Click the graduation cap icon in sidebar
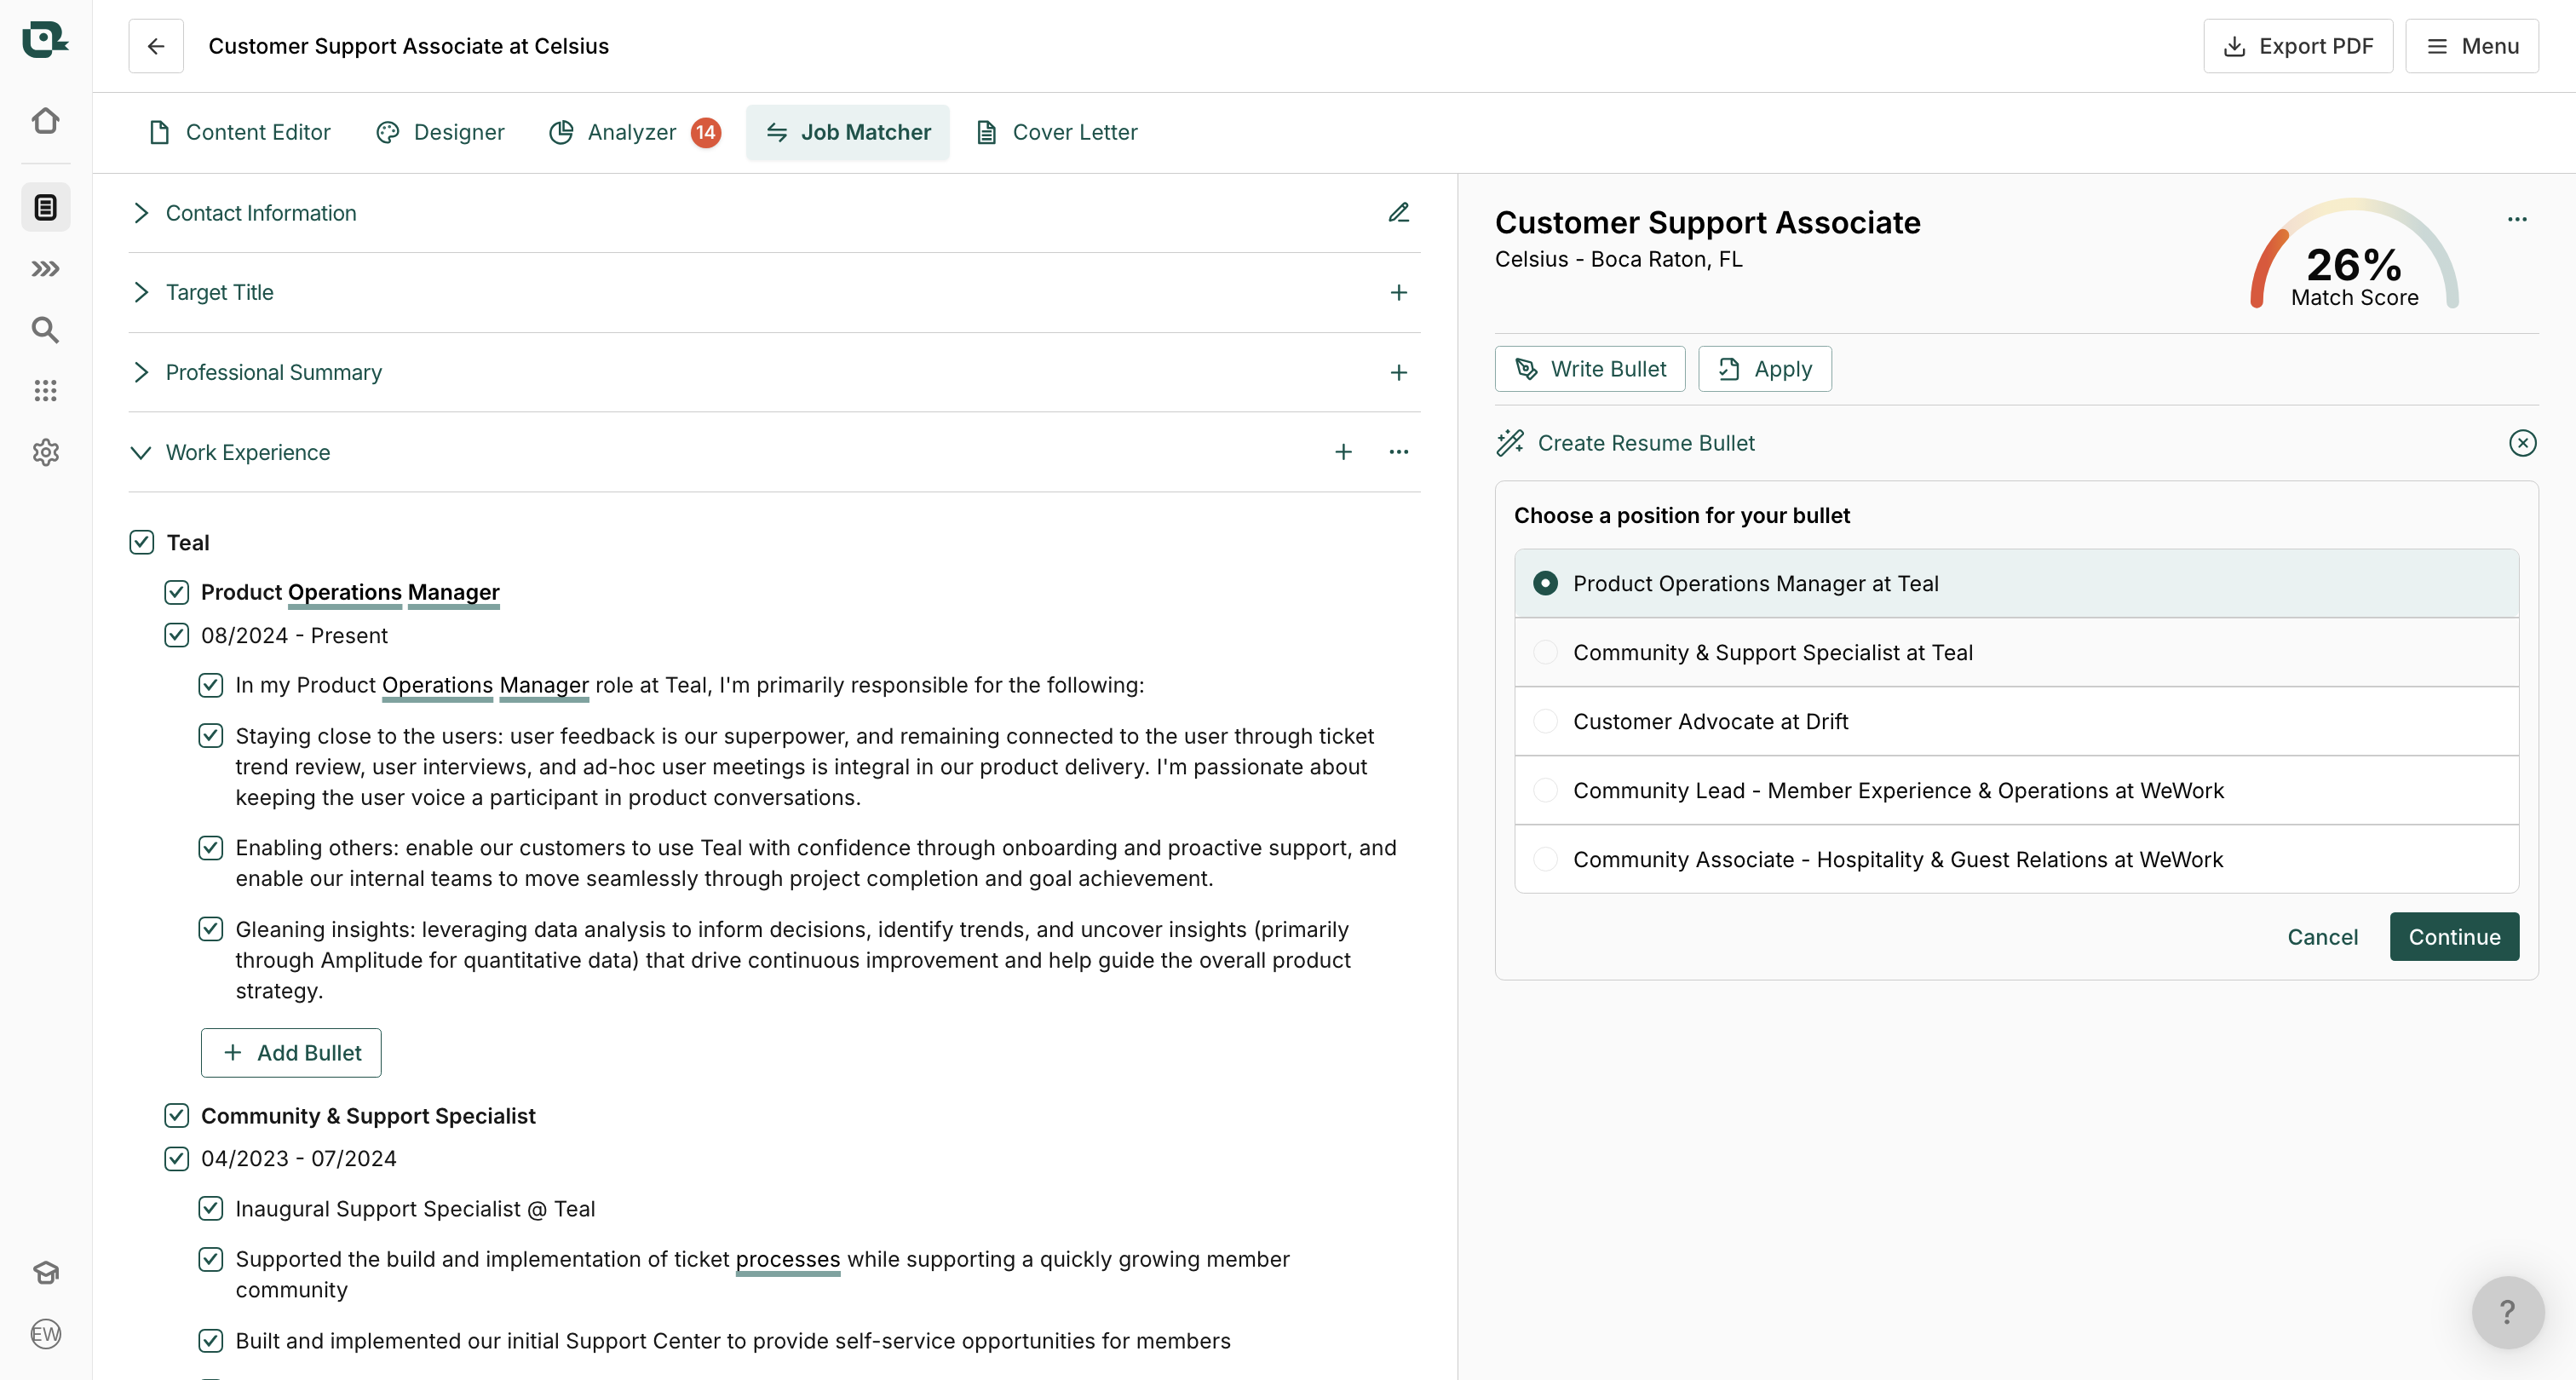This screenshot has height=1380, width=2576. pyautogui.click(x=45, y=1272)
